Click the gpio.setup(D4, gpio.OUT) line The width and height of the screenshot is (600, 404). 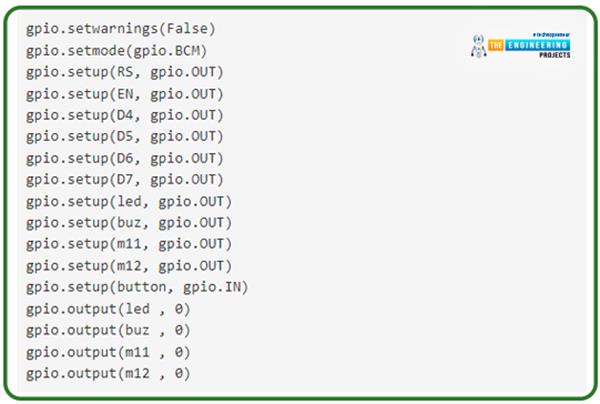[125, 116]
